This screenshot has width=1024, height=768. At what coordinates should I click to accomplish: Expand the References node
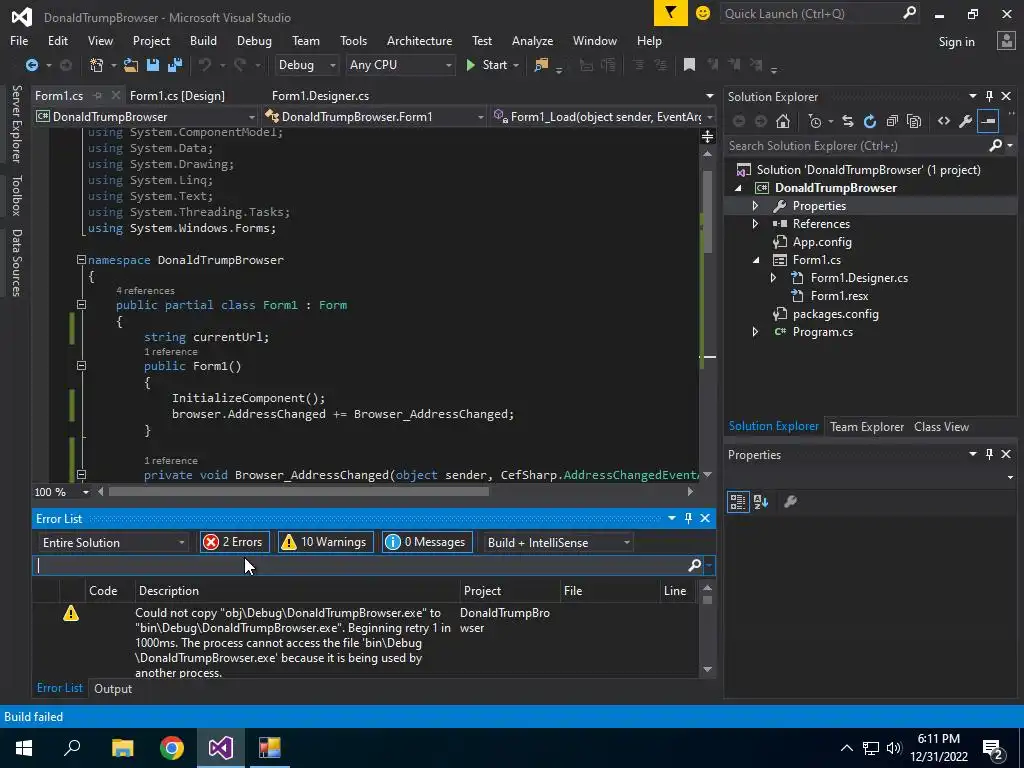coord(756,224)
